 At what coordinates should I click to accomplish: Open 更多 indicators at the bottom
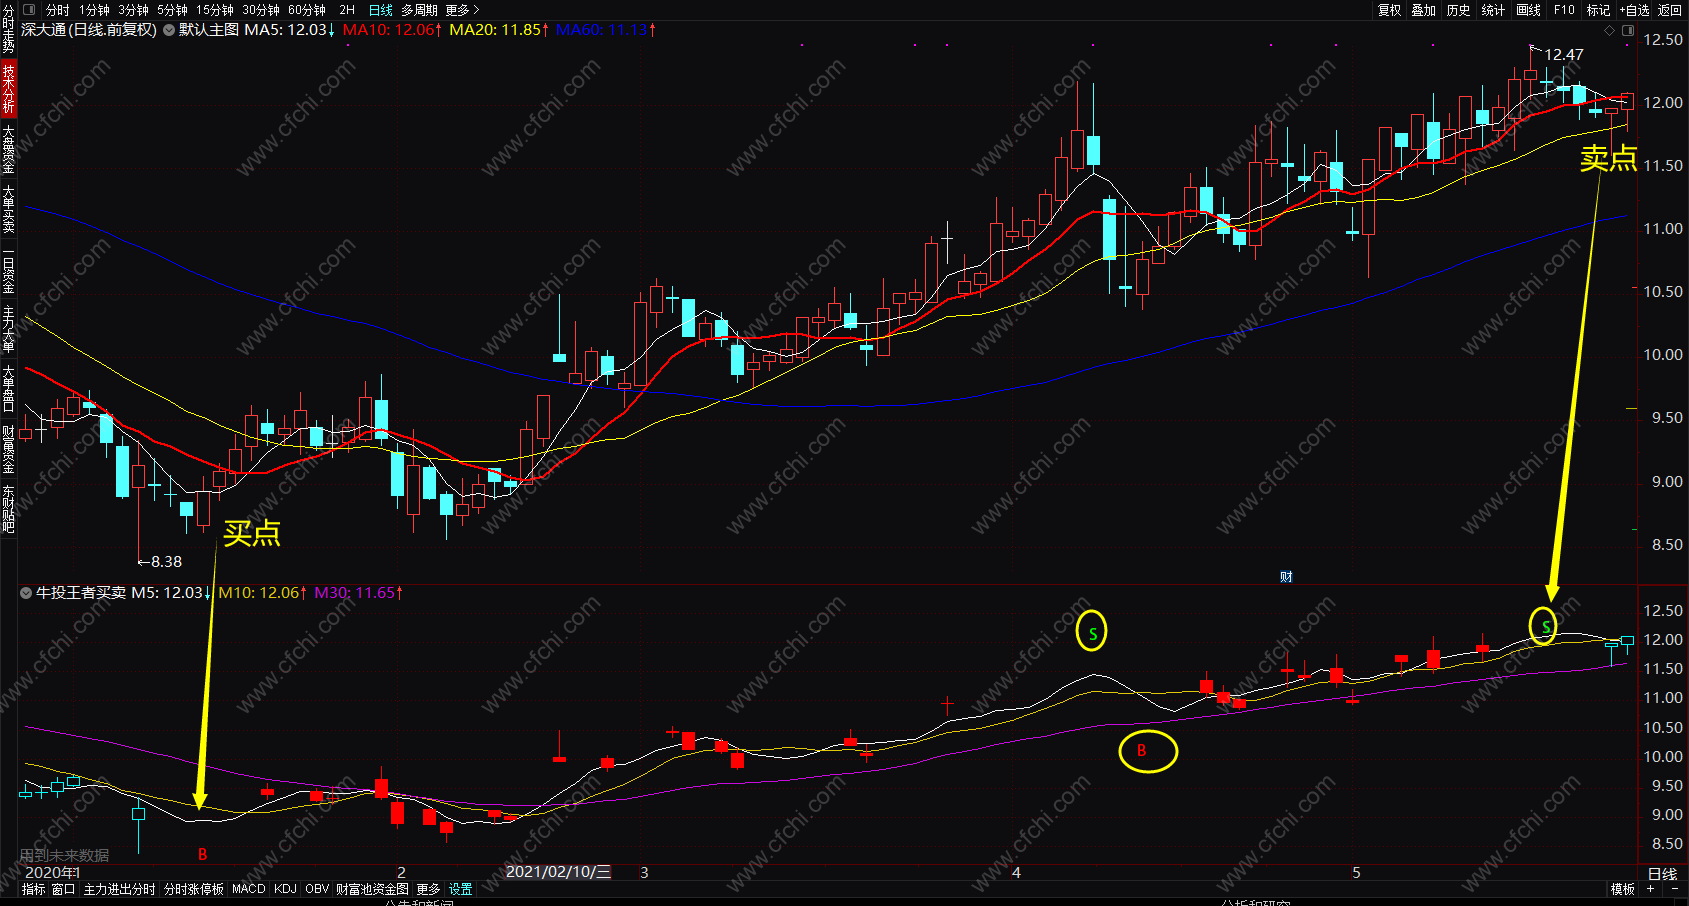[428, 889]
